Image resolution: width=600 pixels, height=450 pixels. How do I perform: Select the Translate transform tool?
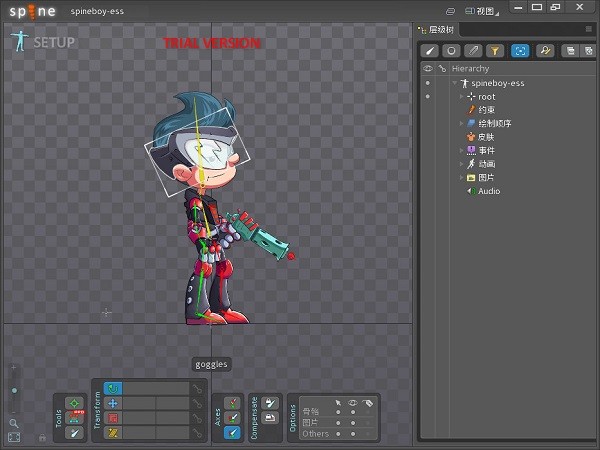click(x=113, y=403)
